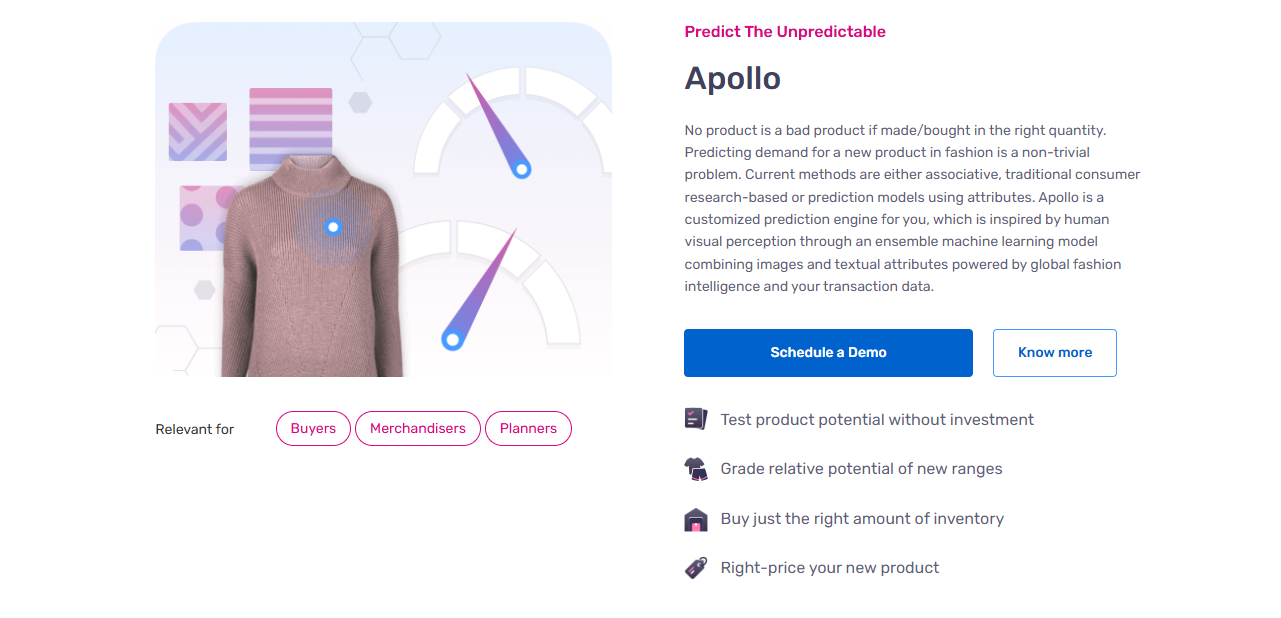Screen dimensions: 1281x618
Task: Select the Merchandisers tag
Action: coord(418,428)
